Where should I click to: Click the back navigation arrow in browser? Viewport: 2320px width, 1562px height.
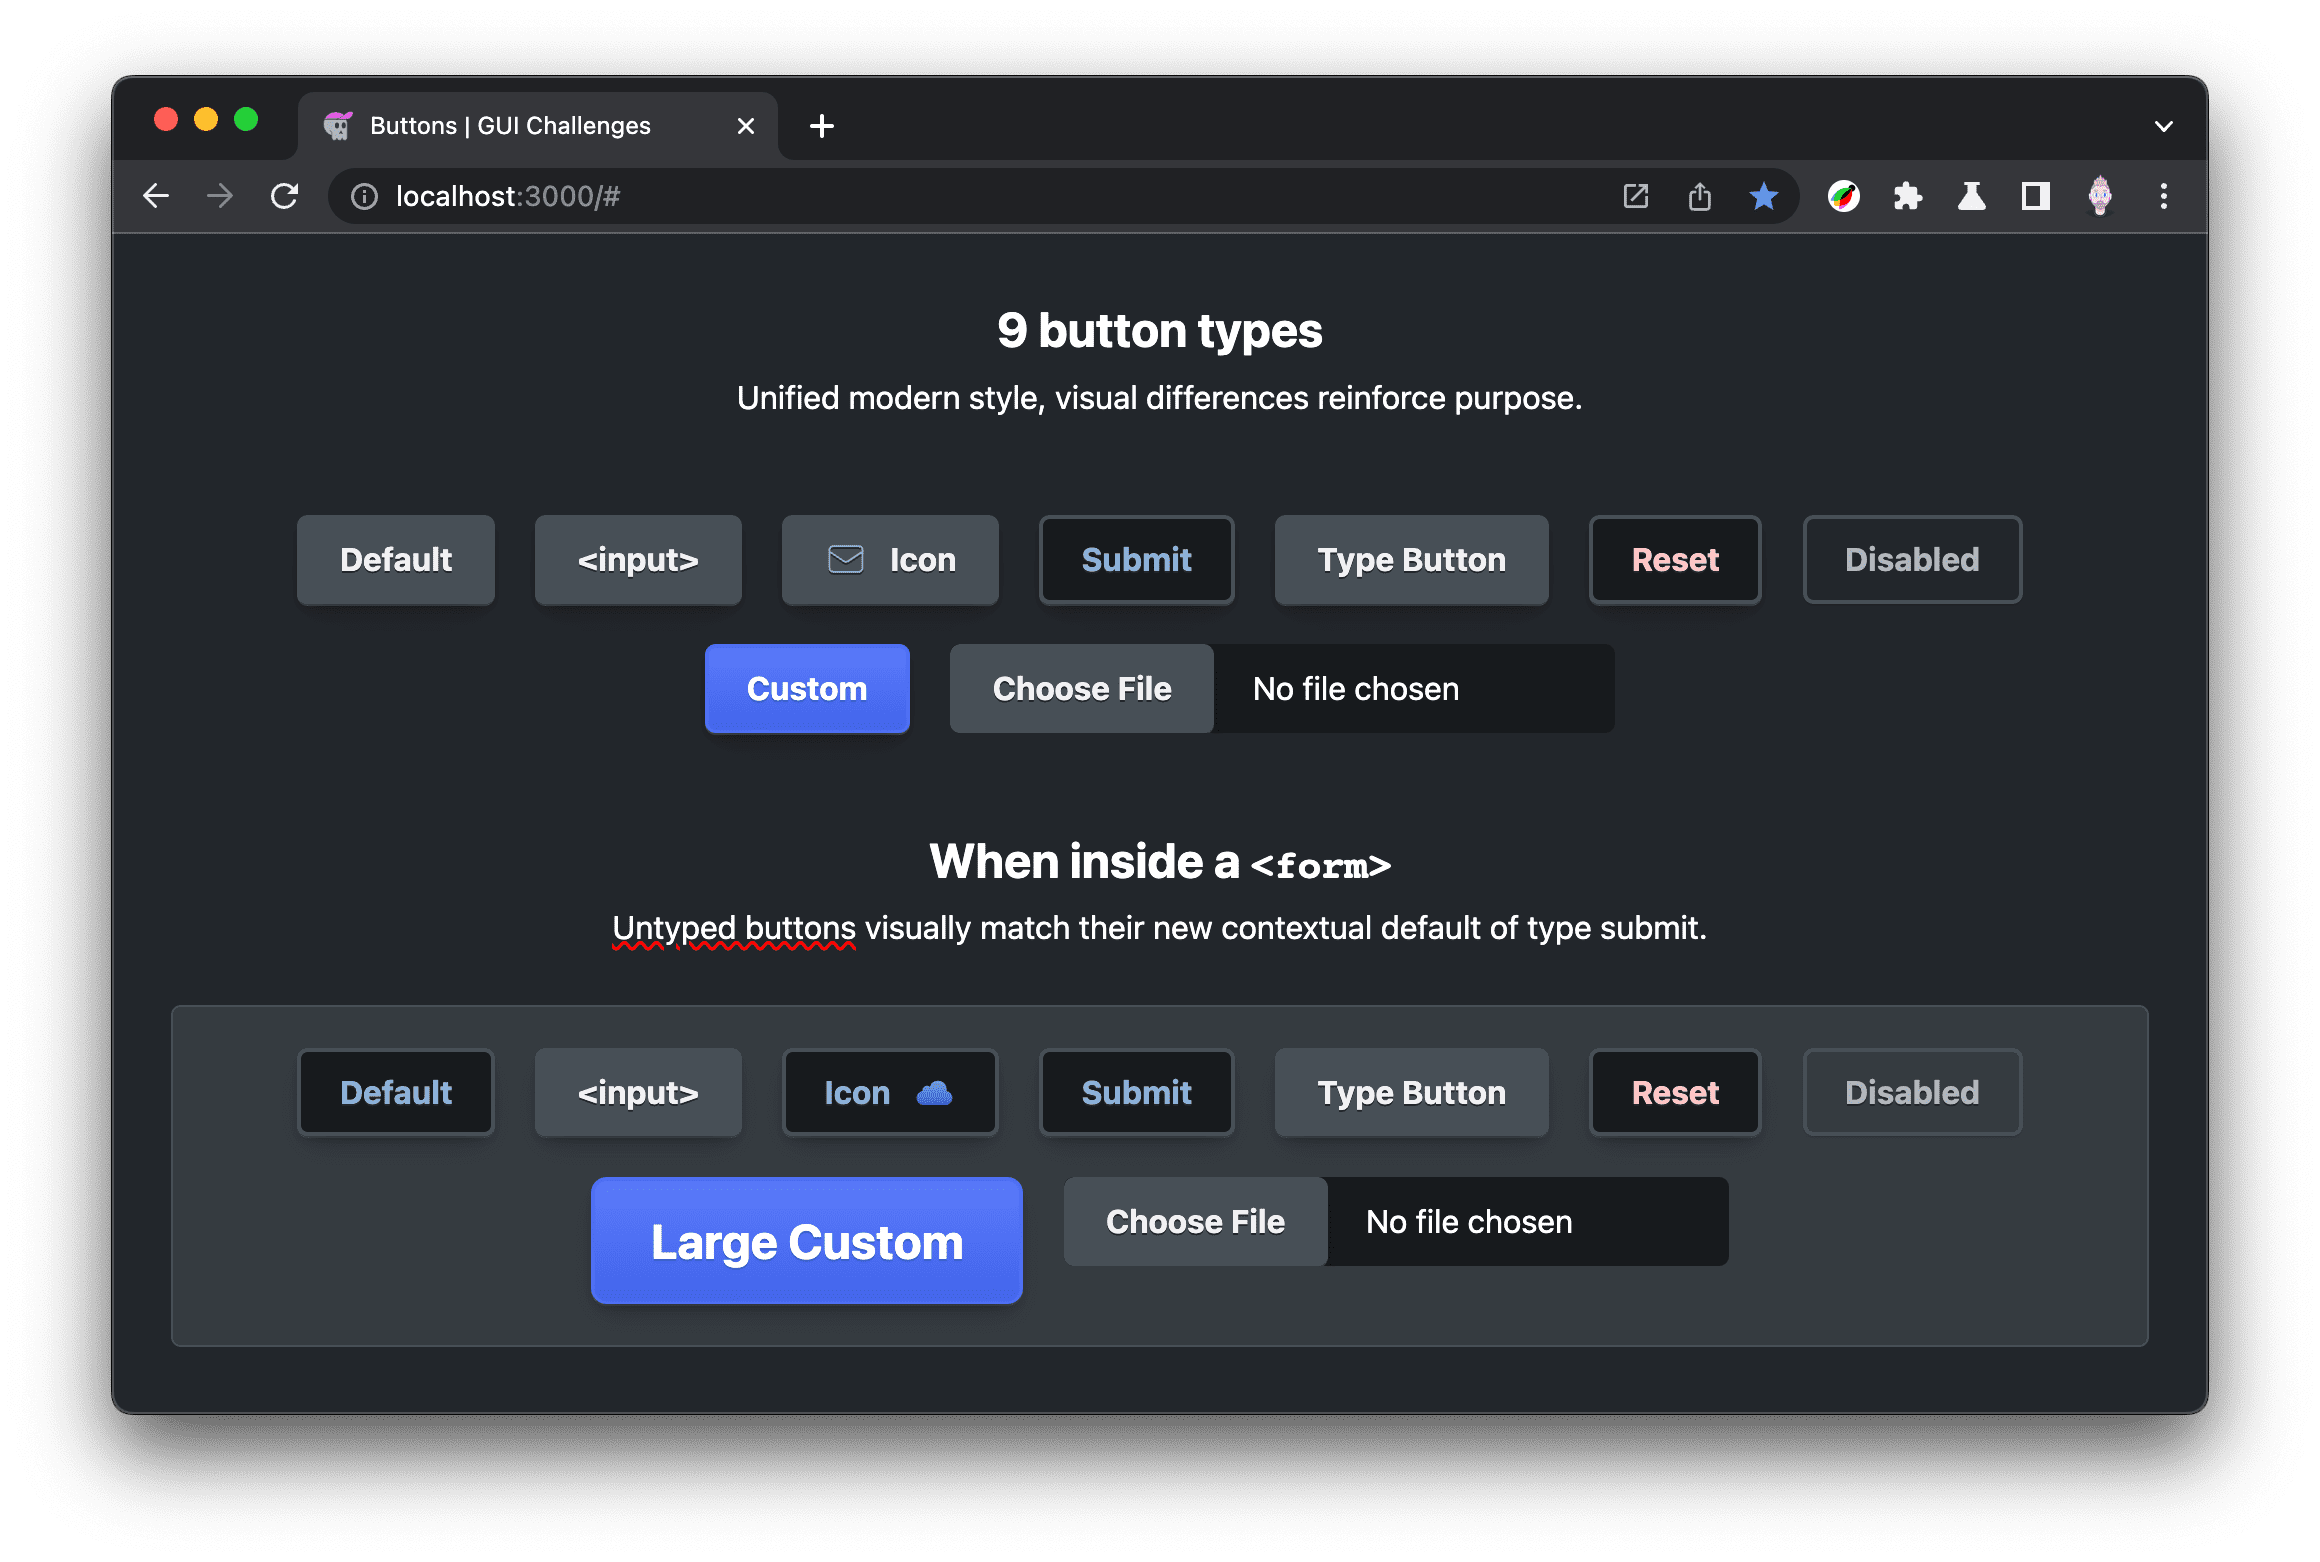tap(157, 195)
